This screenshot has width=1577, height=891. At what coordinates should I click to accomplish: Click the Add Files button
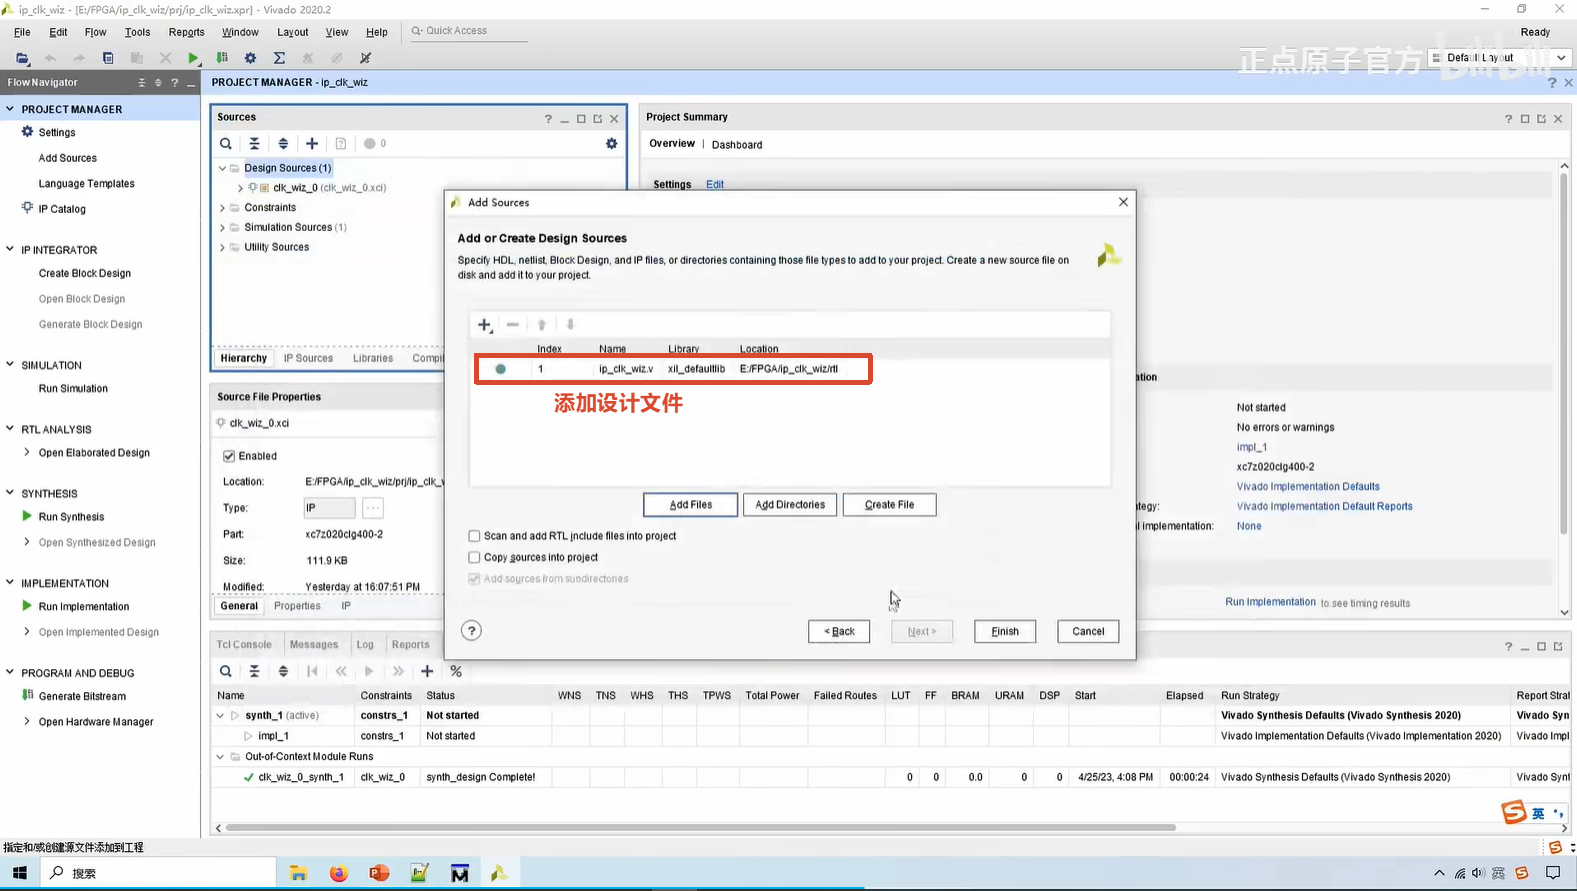[x=690, y=505]
